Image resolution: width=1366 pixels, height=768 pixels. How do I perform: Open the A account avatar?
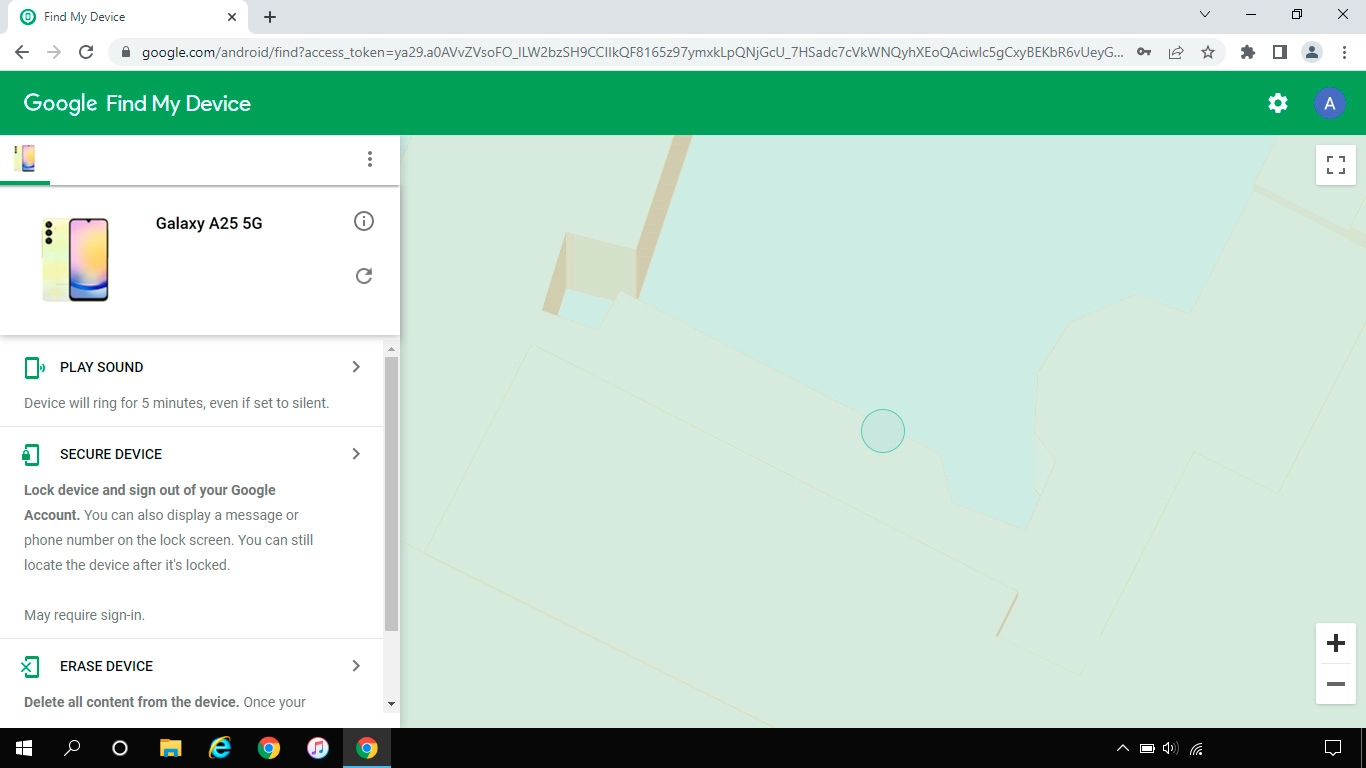coord(1329,102)
